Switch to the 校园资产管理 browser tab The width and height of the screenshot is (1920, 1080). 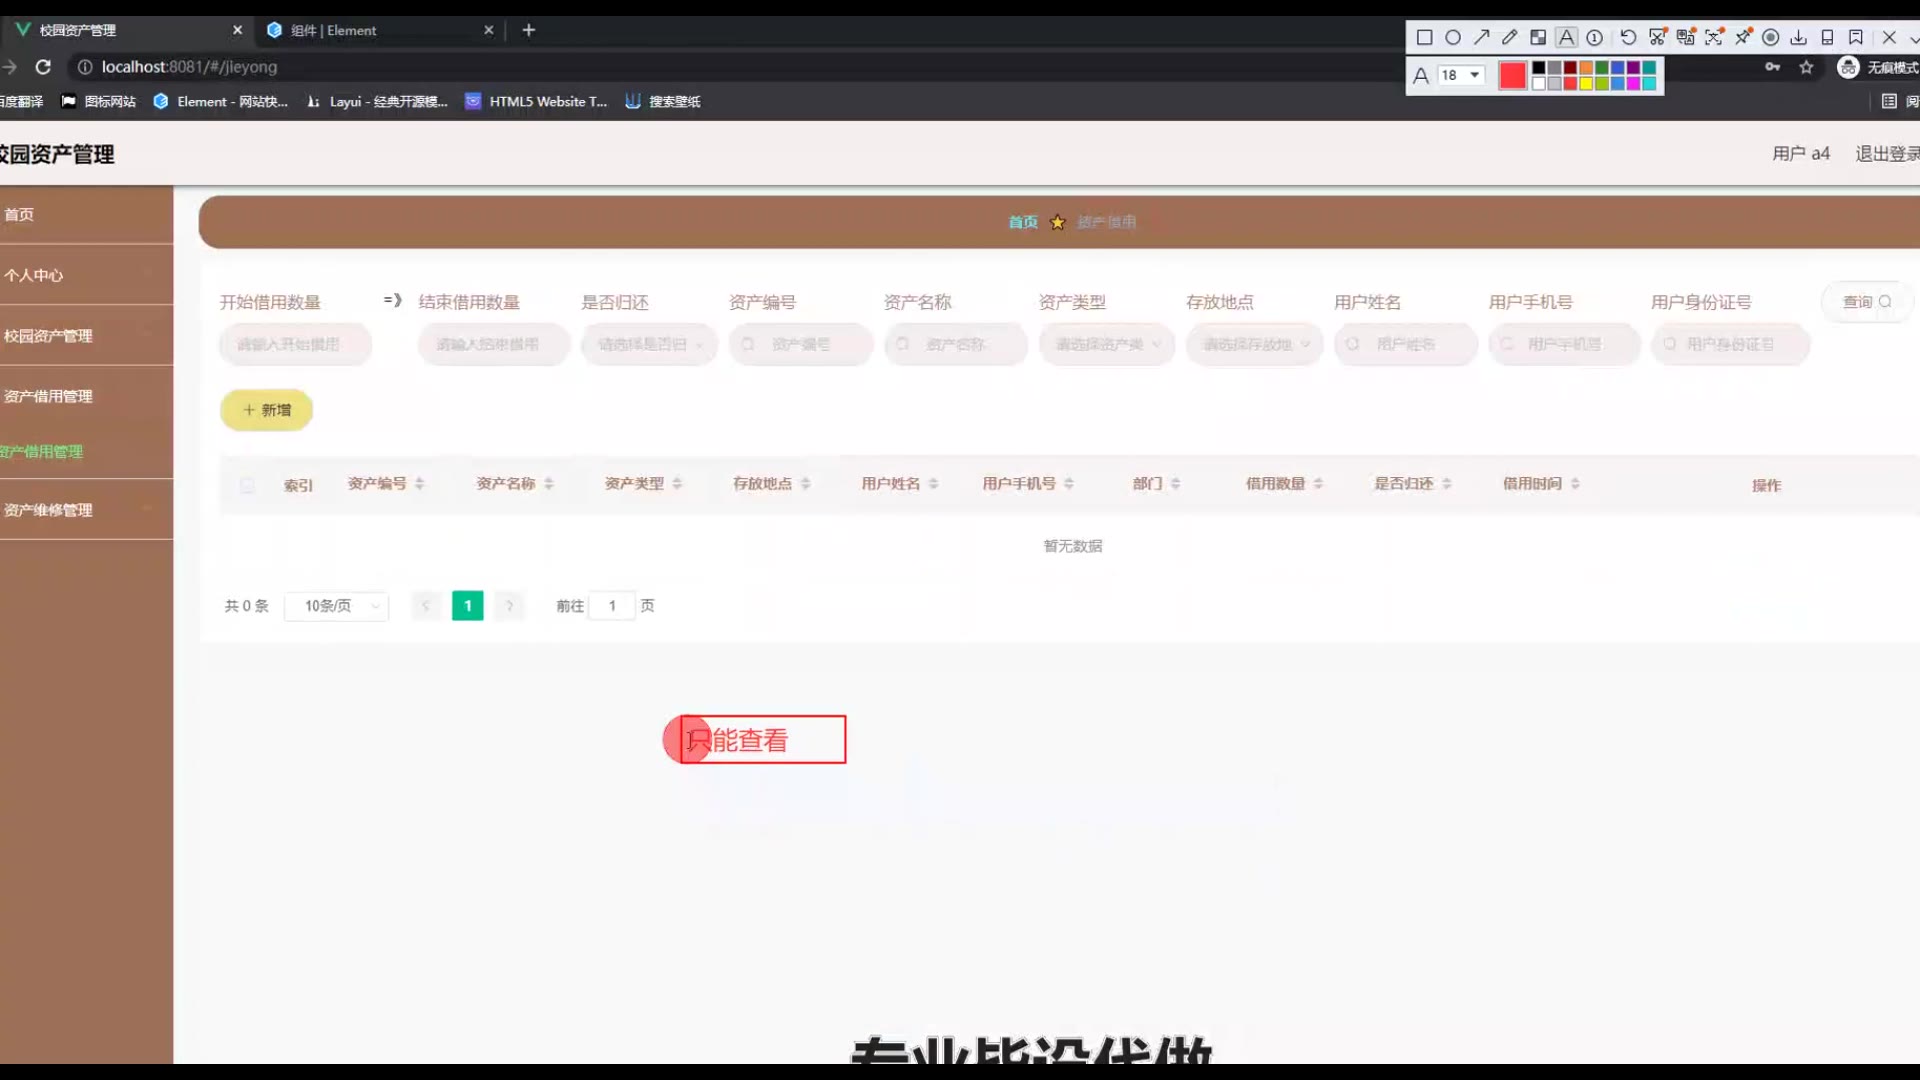click(127, 30)
